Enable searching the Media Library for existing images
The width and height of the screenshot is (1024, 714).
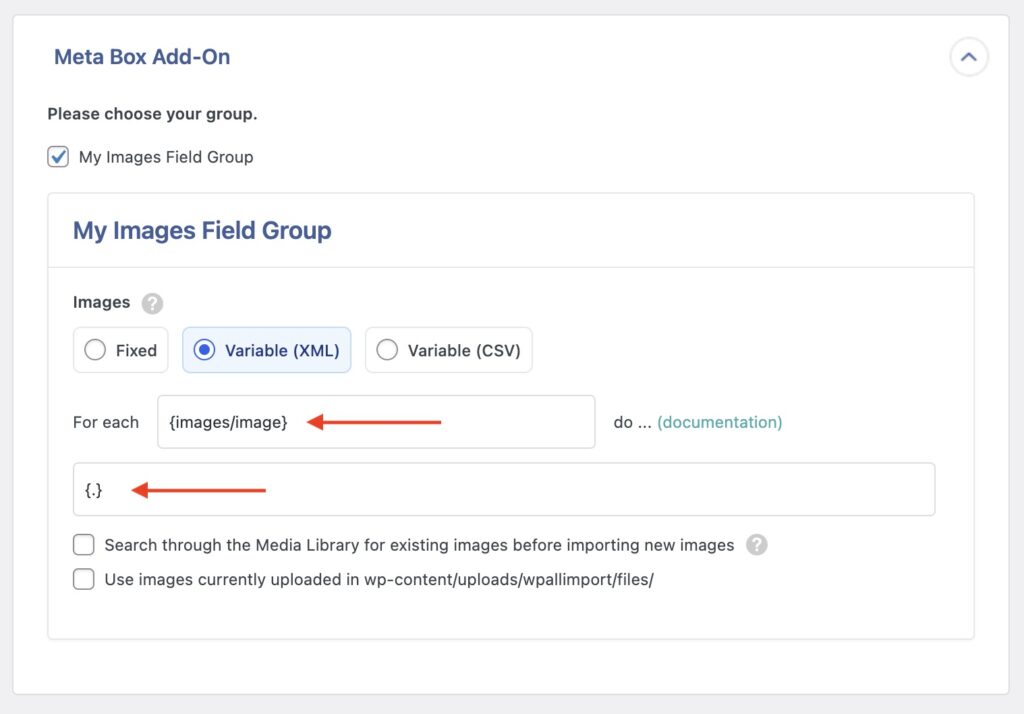coord(83,544)
